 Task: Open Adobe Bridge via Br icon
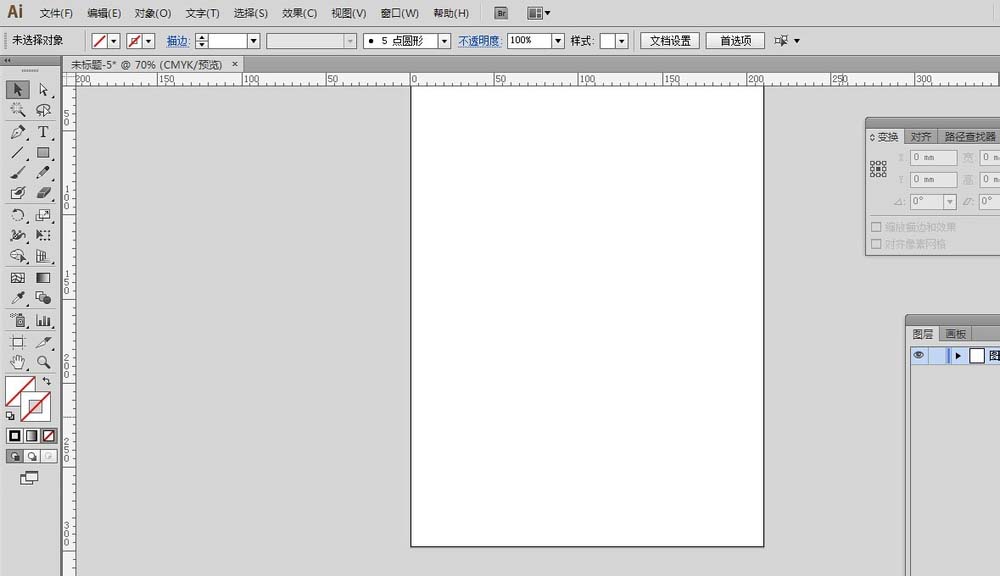pos(501,13)
